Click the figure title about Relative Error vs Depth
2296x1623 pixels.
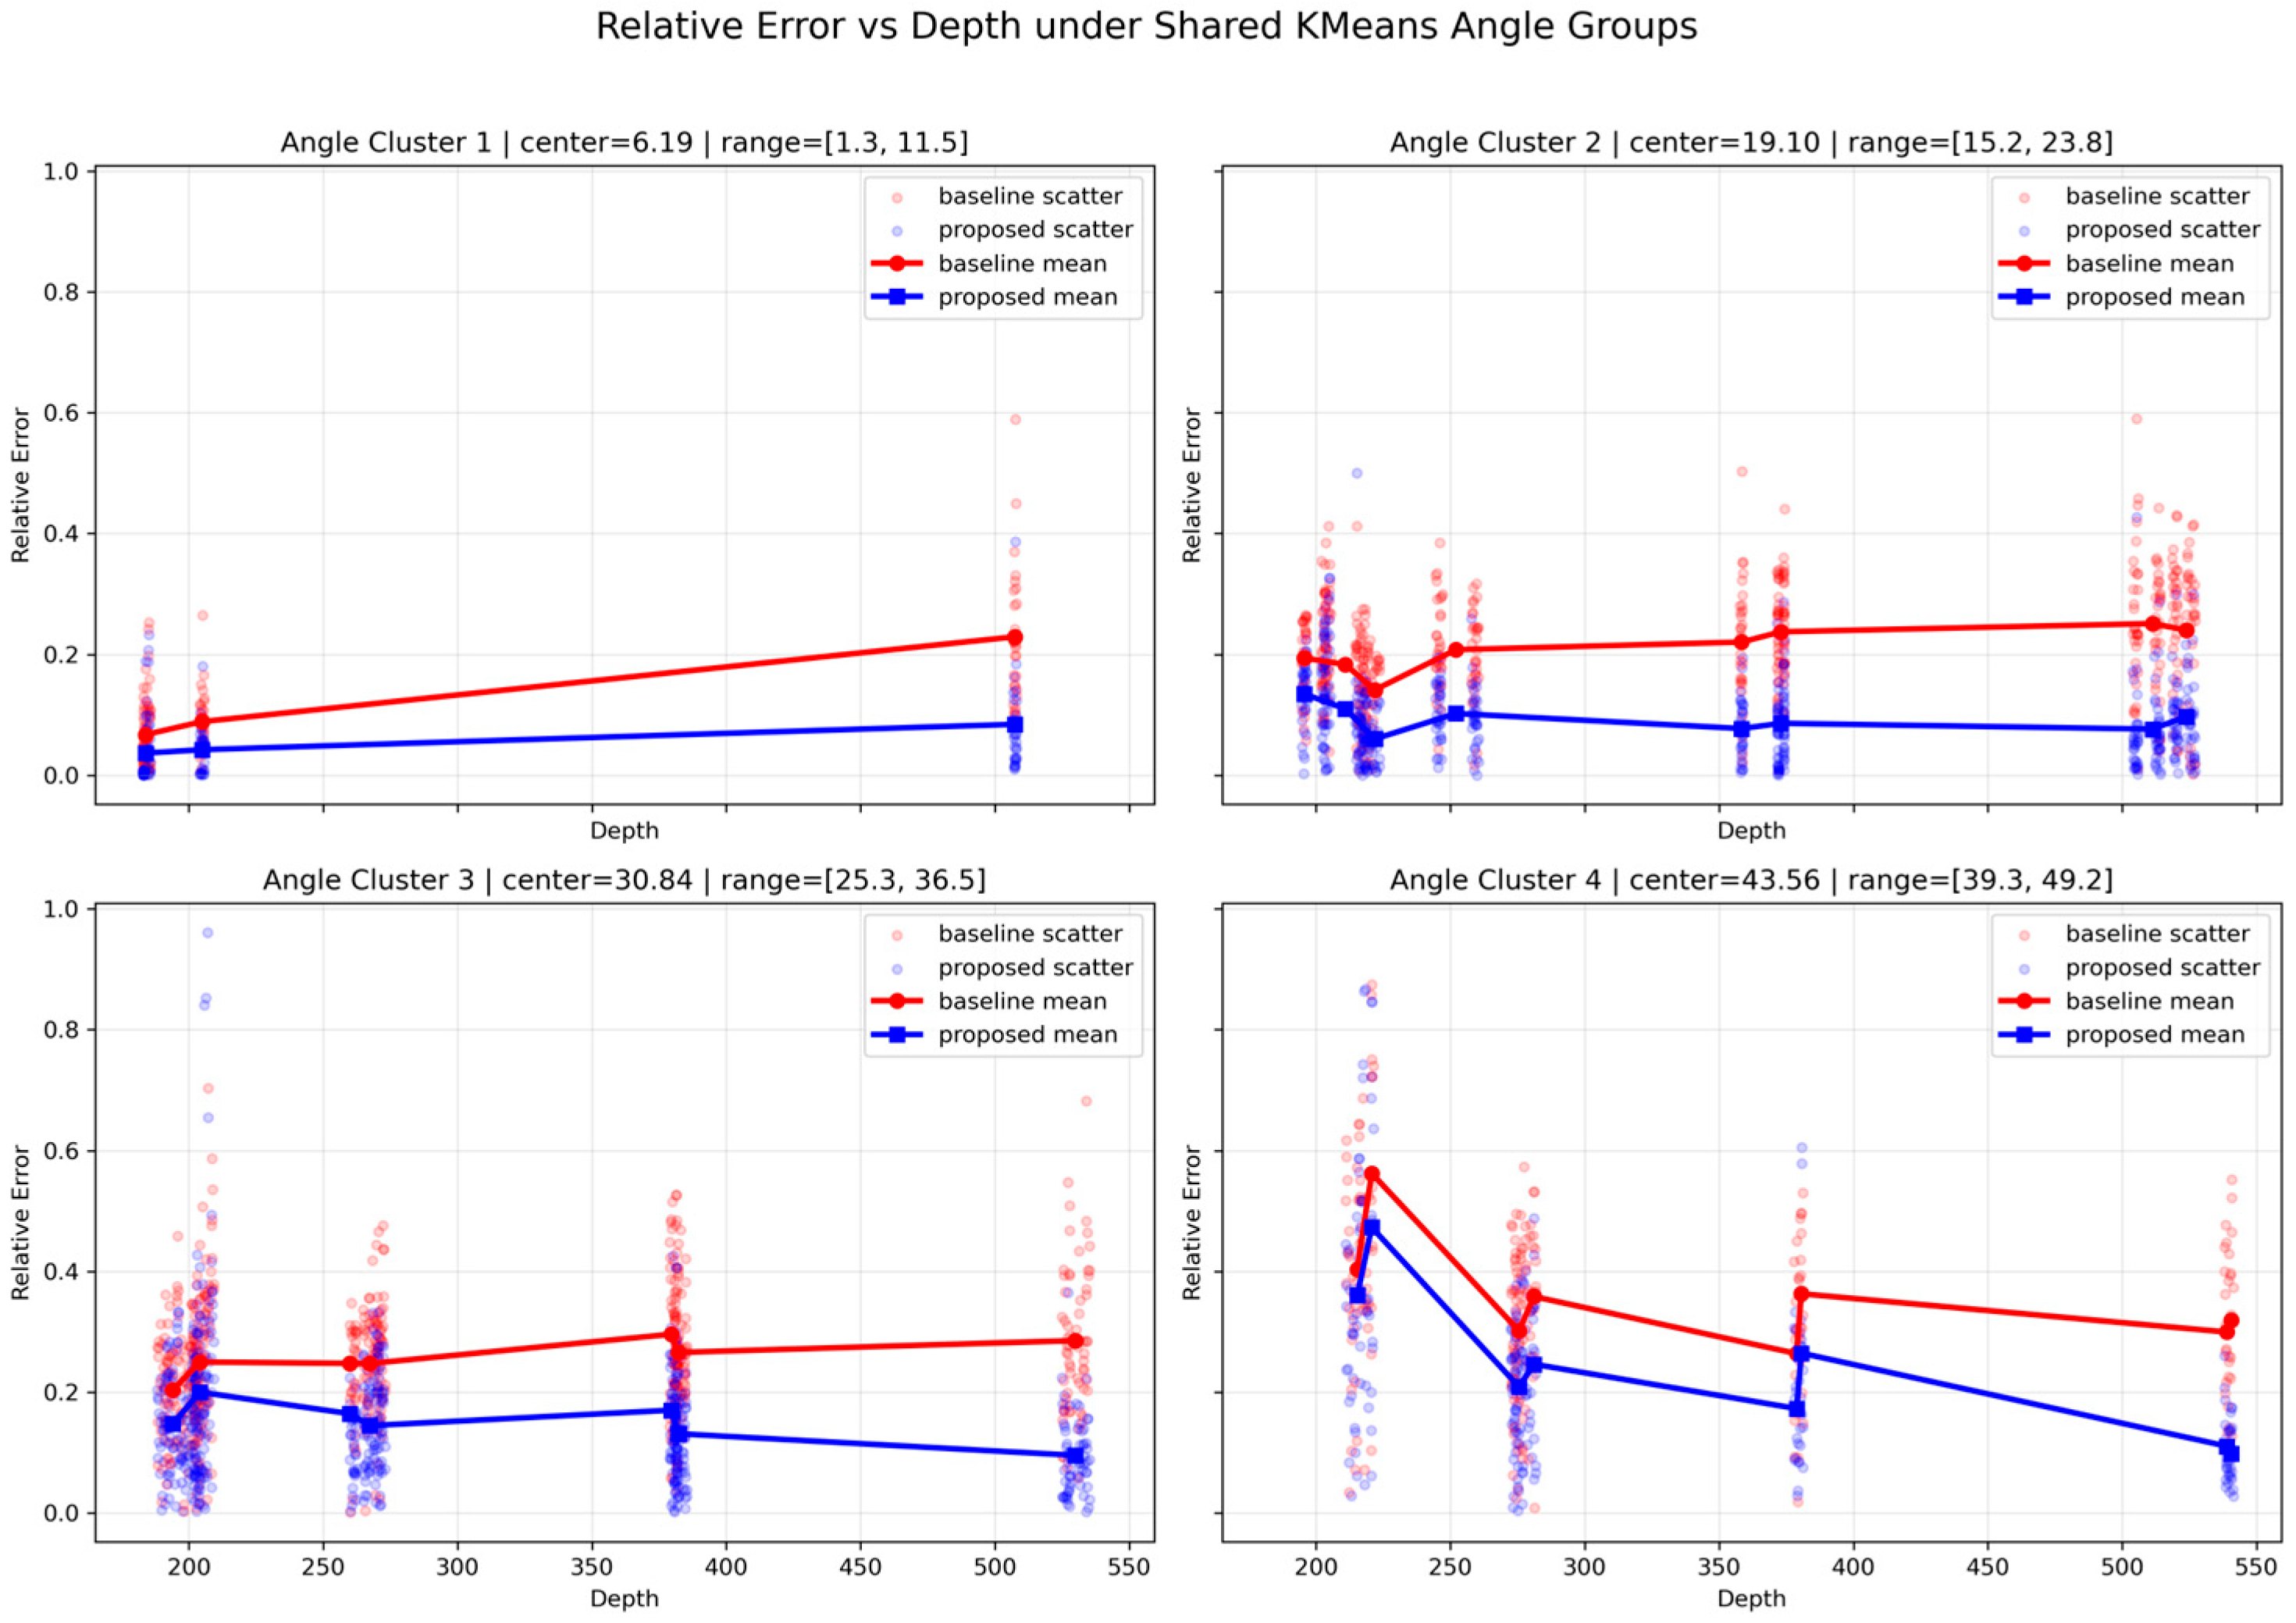coord(1146,27)
